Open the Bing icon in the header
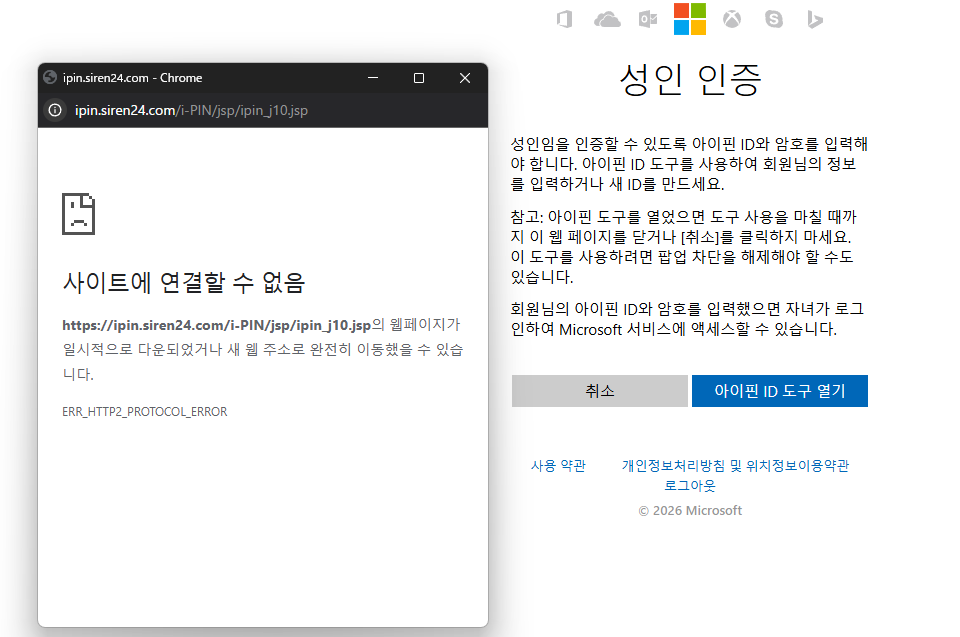Image resolution: width=960 pixels, height=637 pixels. point(815,20)
